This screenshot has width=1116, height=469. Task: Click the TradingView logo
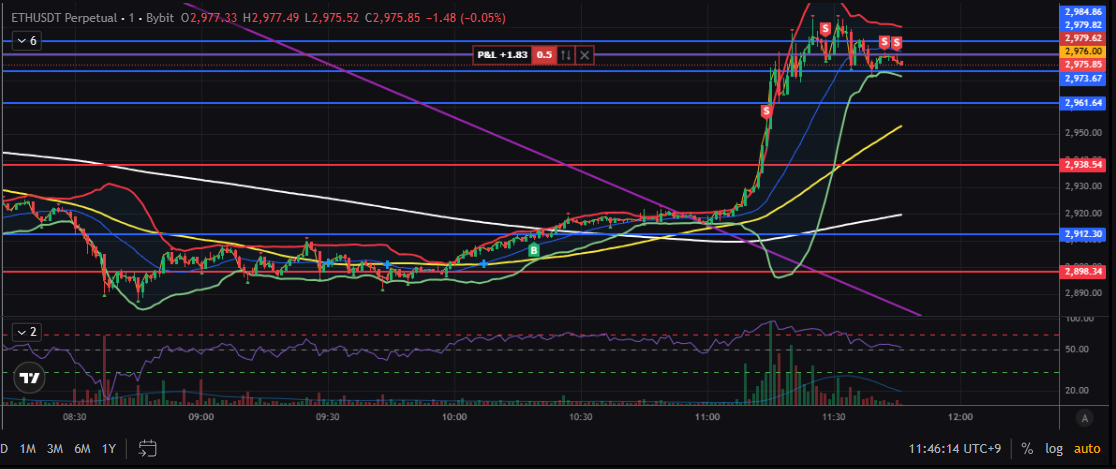tap(31, 378)
